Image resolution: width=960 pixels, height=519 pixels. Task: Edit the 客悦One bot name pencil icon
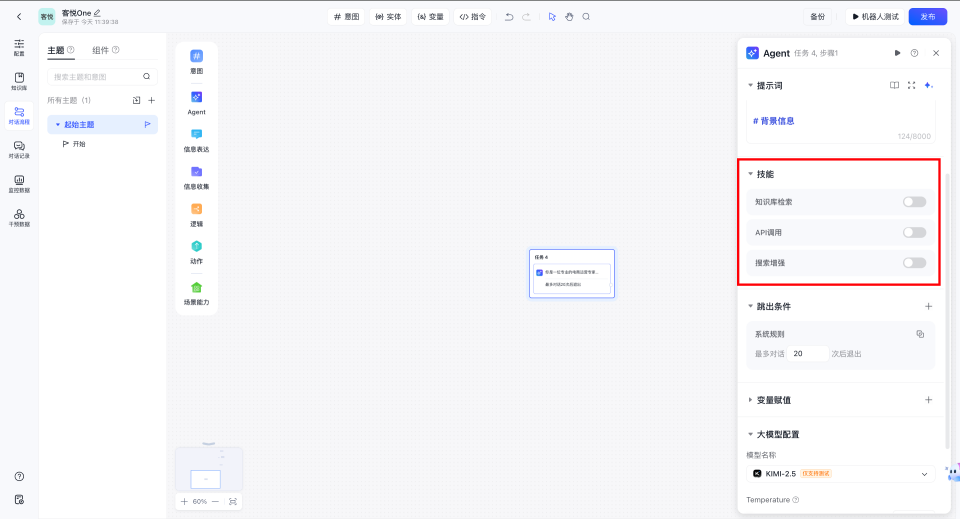97,12
